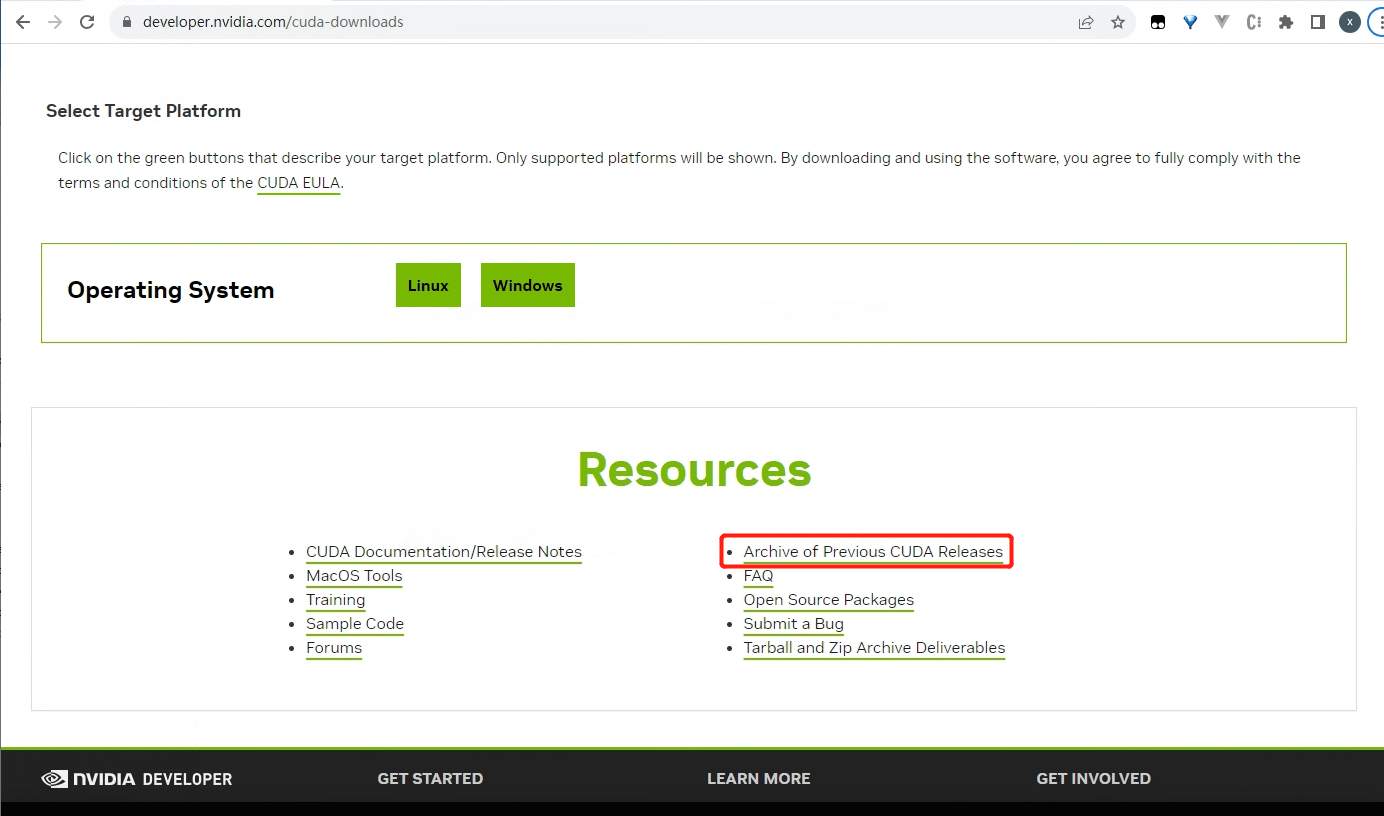
Task: Open the Vue devtools extension icon
Action: coord(1222,22)
